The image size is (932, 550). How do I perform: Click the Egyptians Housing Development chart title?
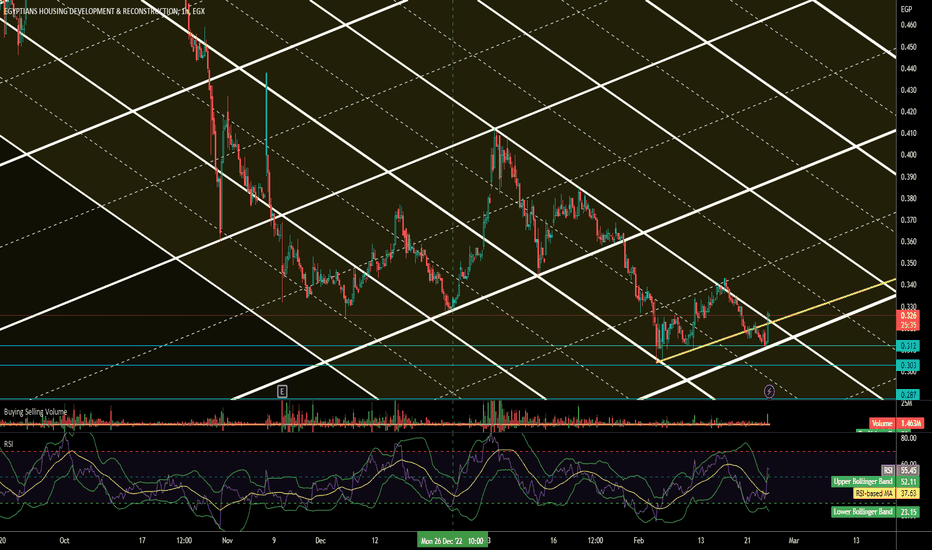click(104, 11)
